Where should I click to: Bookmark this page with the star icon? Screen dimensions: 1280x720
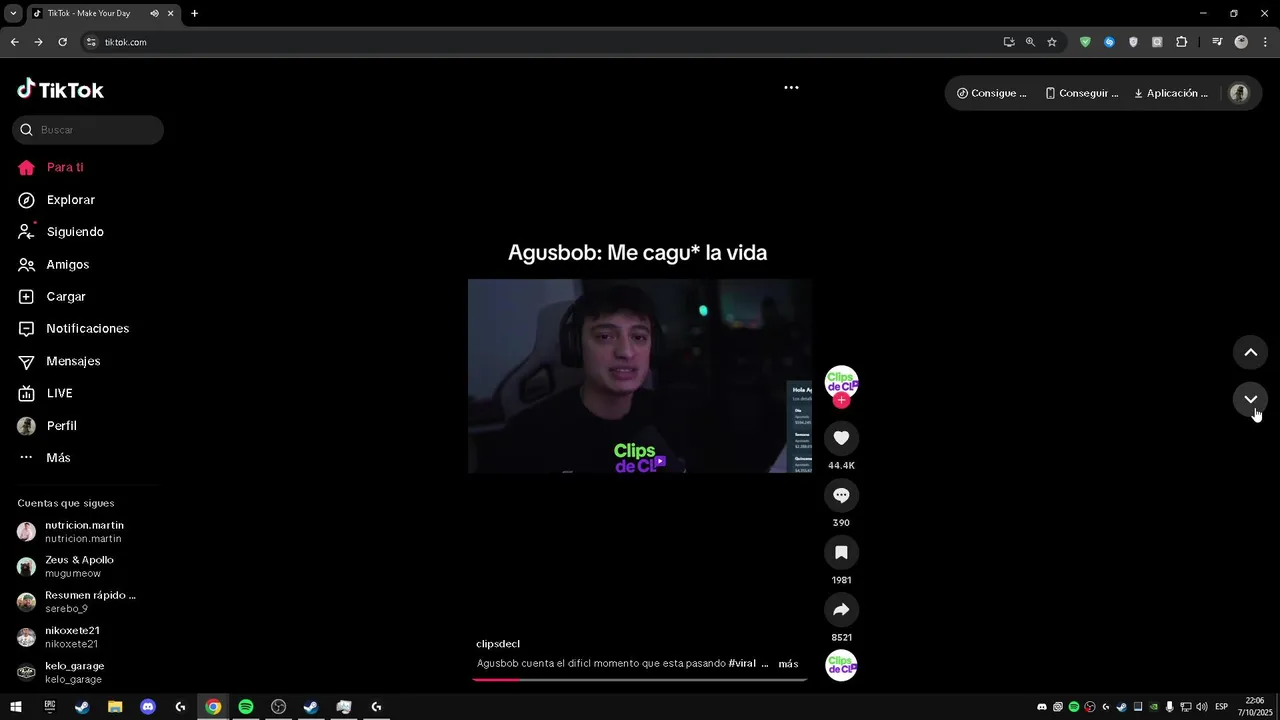click(1052, 42)
